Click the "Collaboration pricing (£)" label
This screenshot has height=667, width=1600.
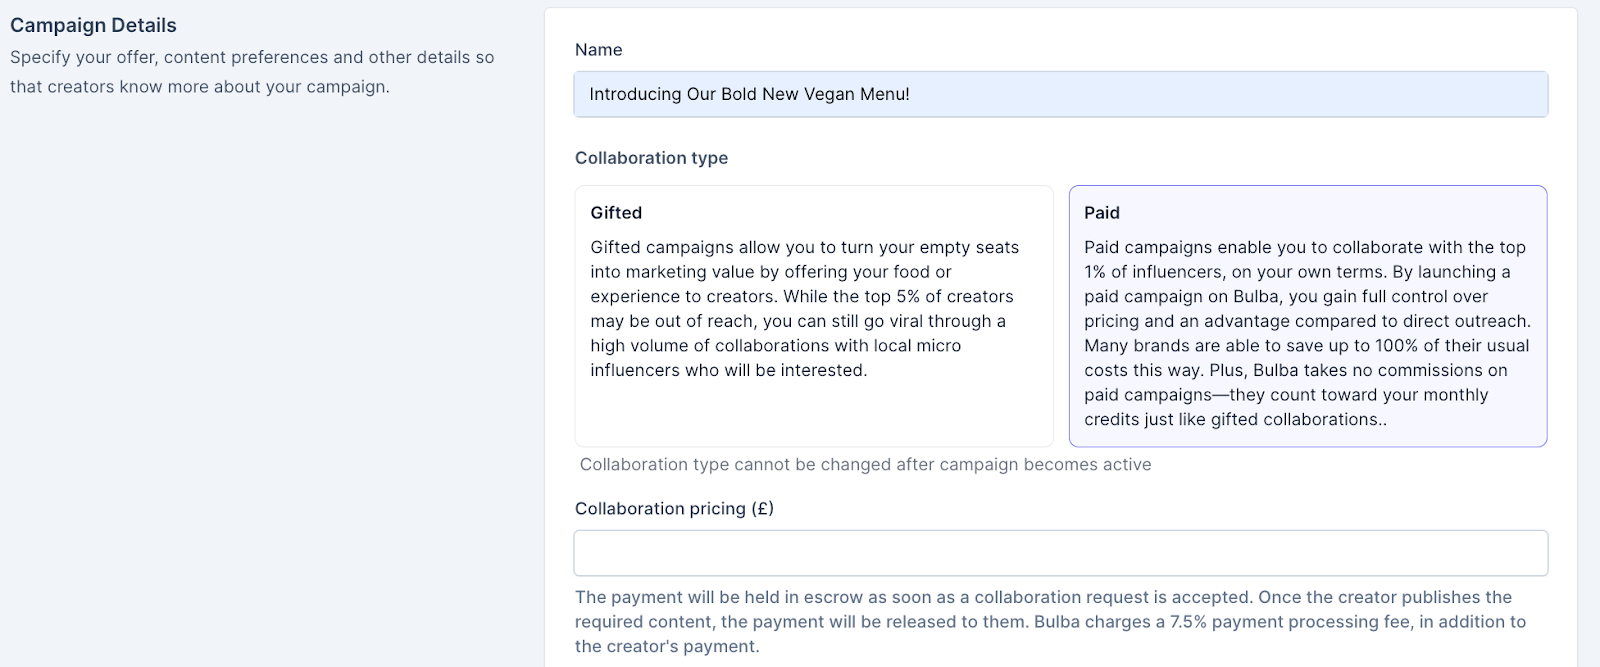click(674, 508)
